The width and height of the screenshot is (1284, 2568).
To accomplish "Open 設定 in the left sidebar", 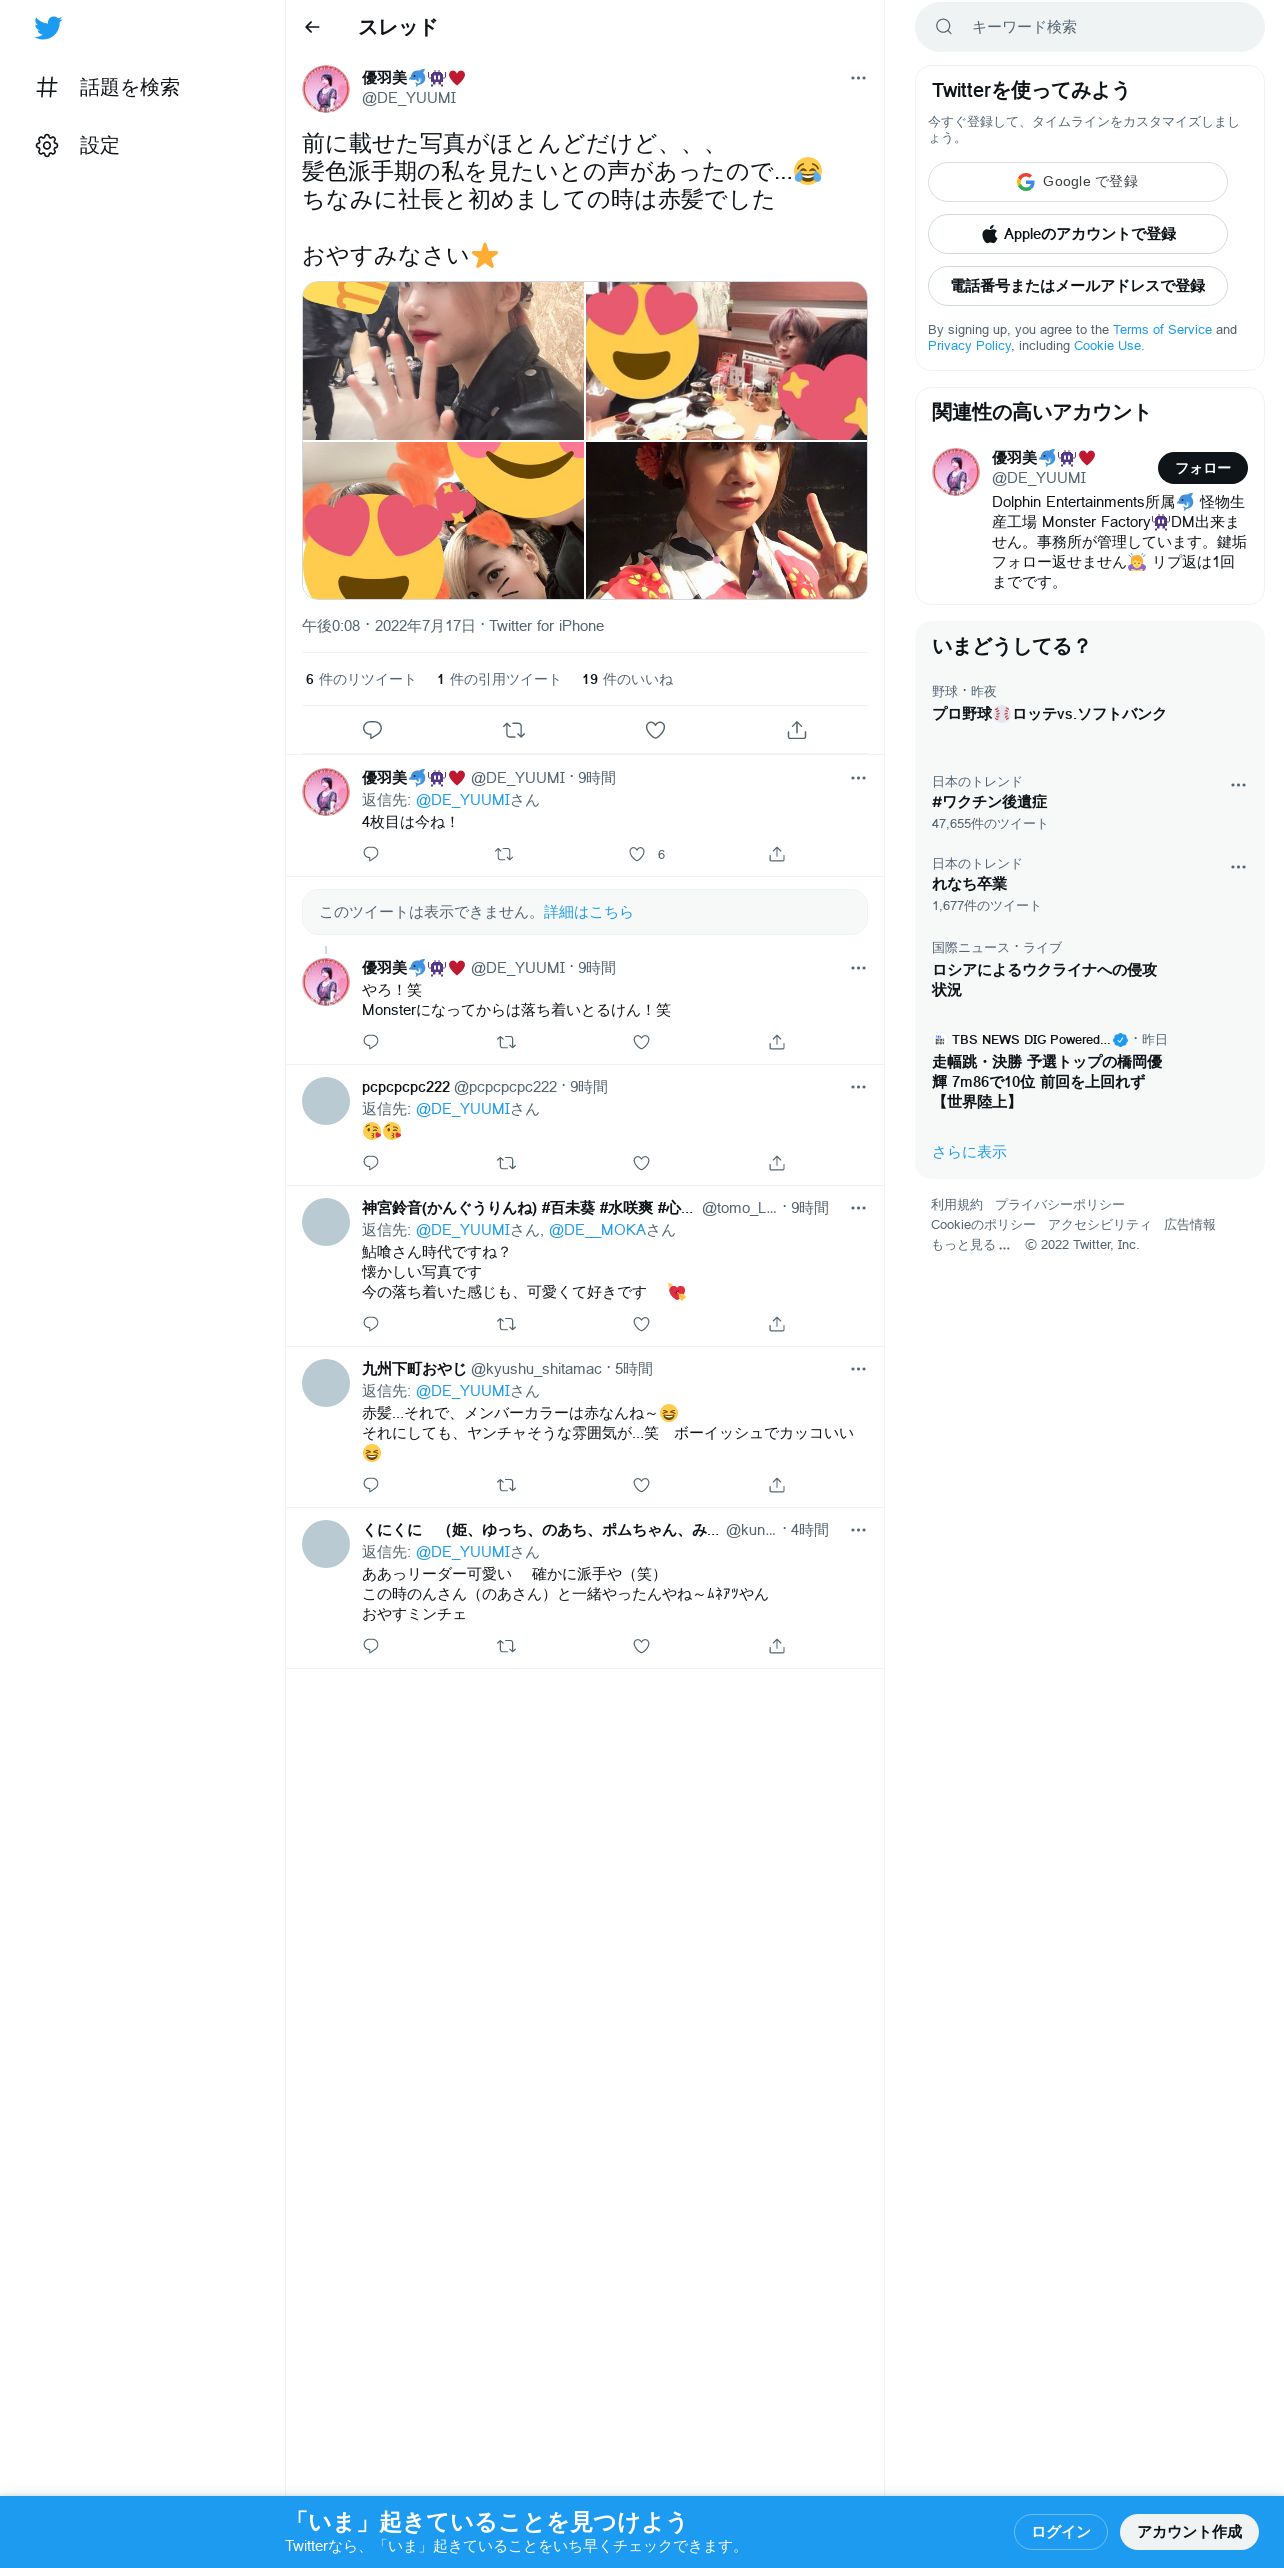I will click(x=78, y=145).
